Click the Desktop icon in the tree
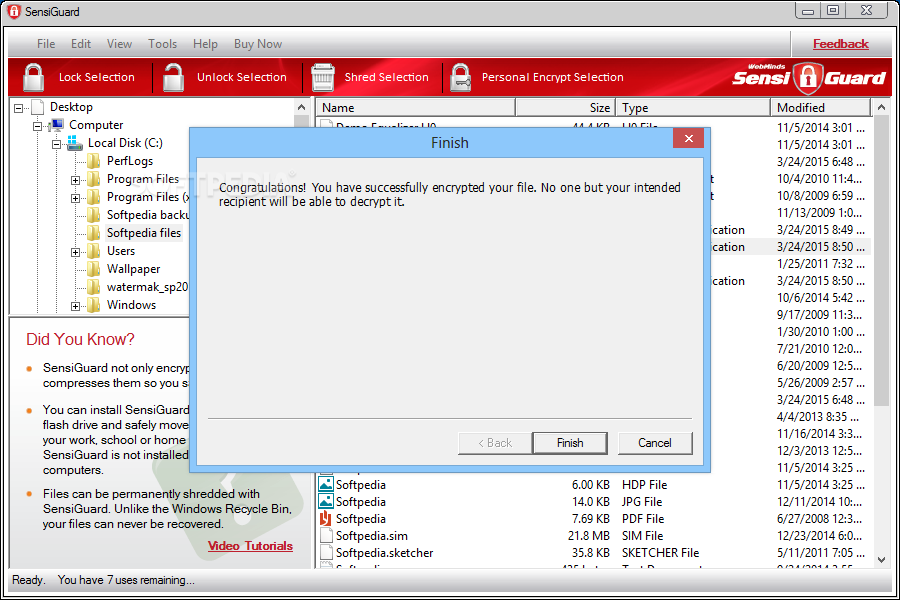The height and width of the screenshot is (600, 900). 38,107
